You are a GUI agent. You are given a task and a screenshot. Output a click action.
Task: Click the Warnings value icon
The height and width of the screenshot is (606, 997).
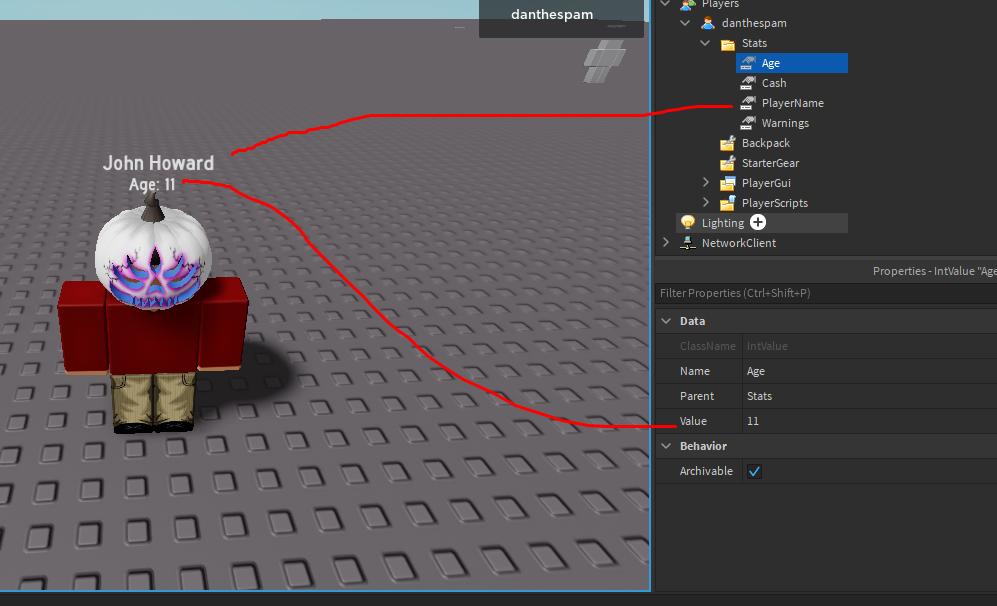[748, 123]
